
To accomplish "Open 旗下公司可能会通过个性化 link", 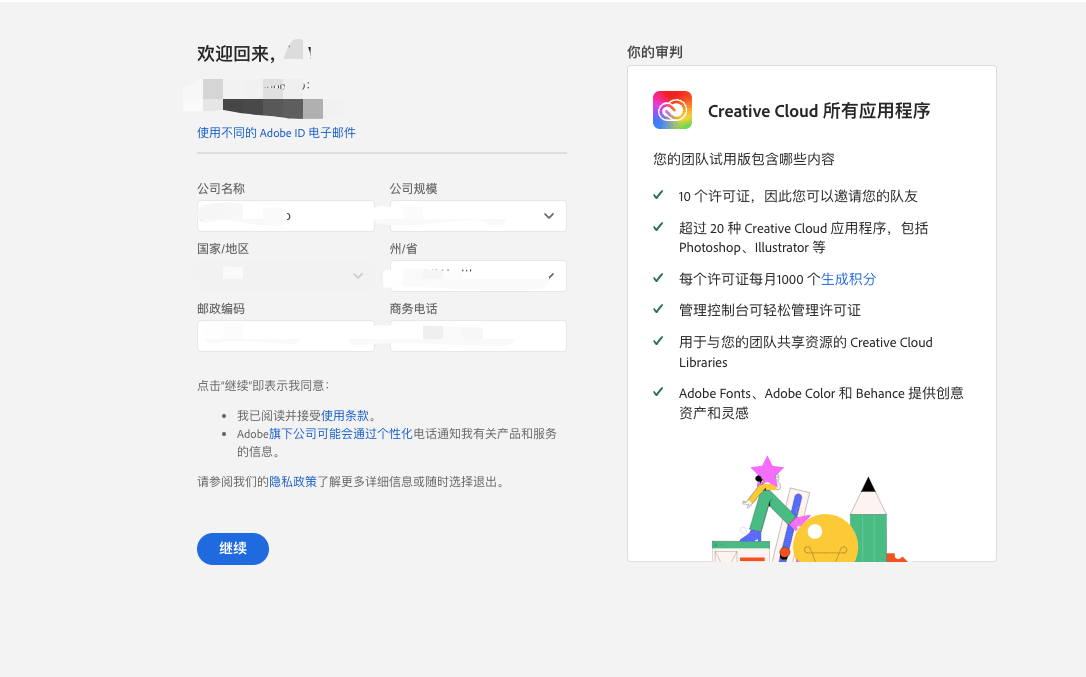I will click(341, 434).
